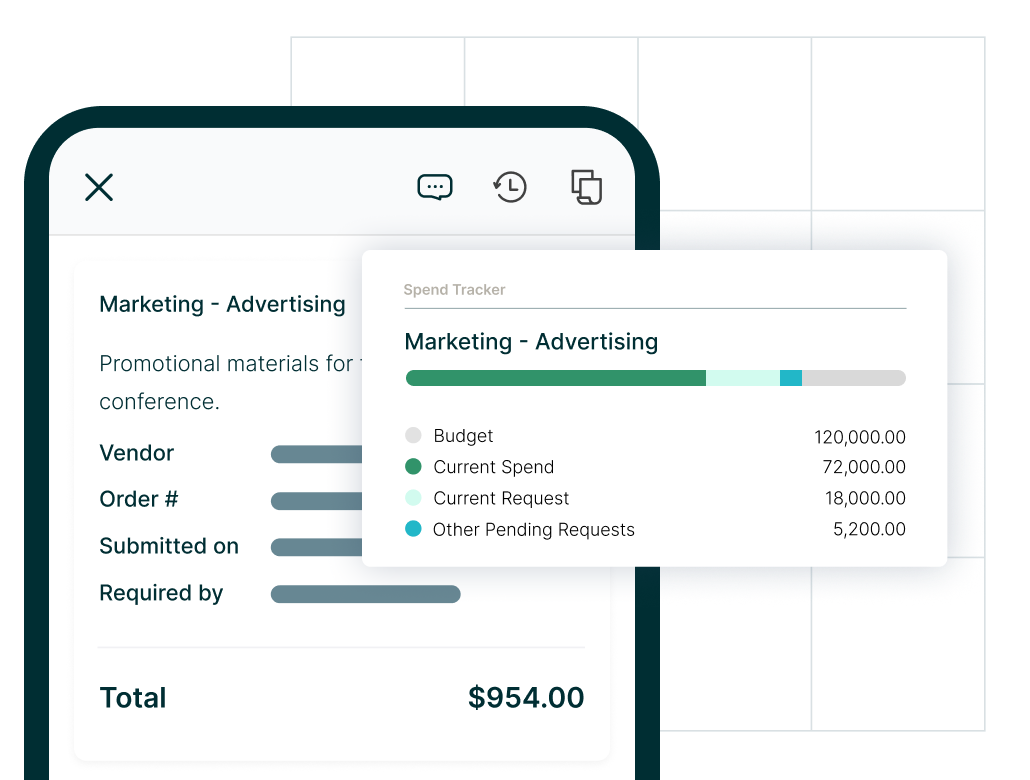Screen dimensions: 1030x780
Task: Click the Promotional materials description text
Action: [231, 382]
